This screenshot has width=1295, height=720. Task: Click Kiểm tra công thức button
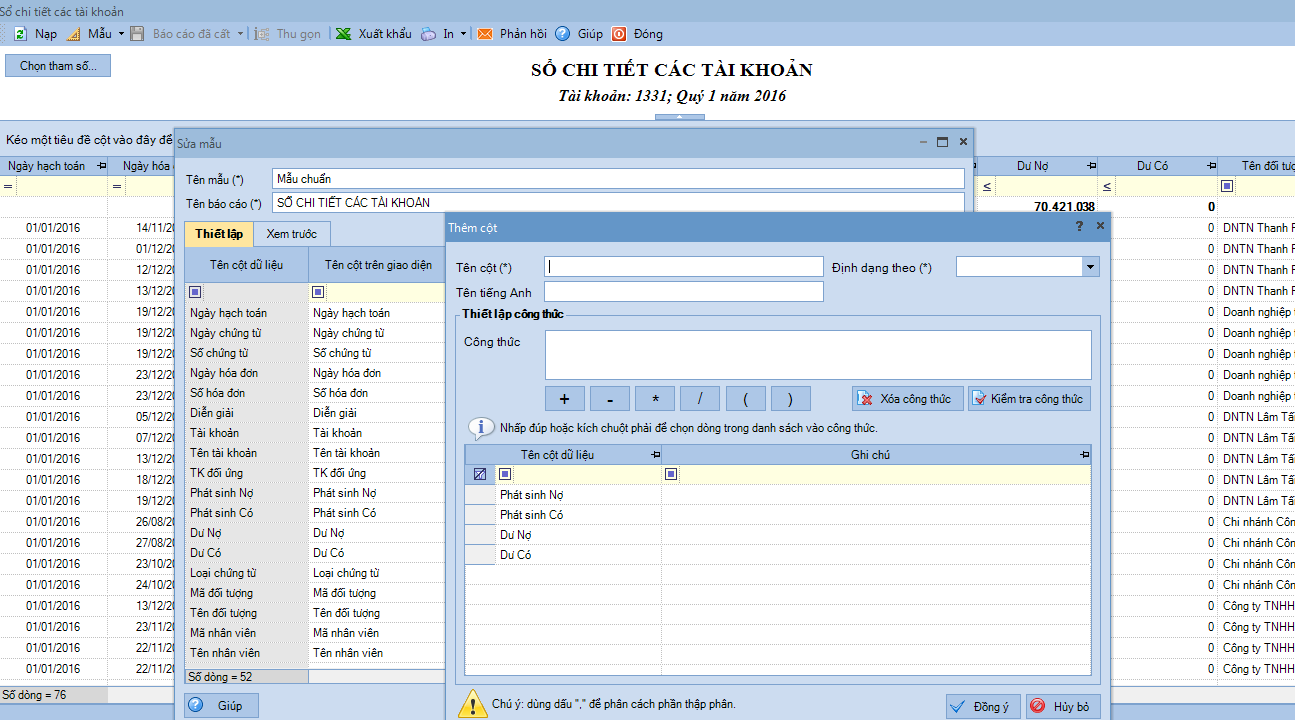point(1029,399)
